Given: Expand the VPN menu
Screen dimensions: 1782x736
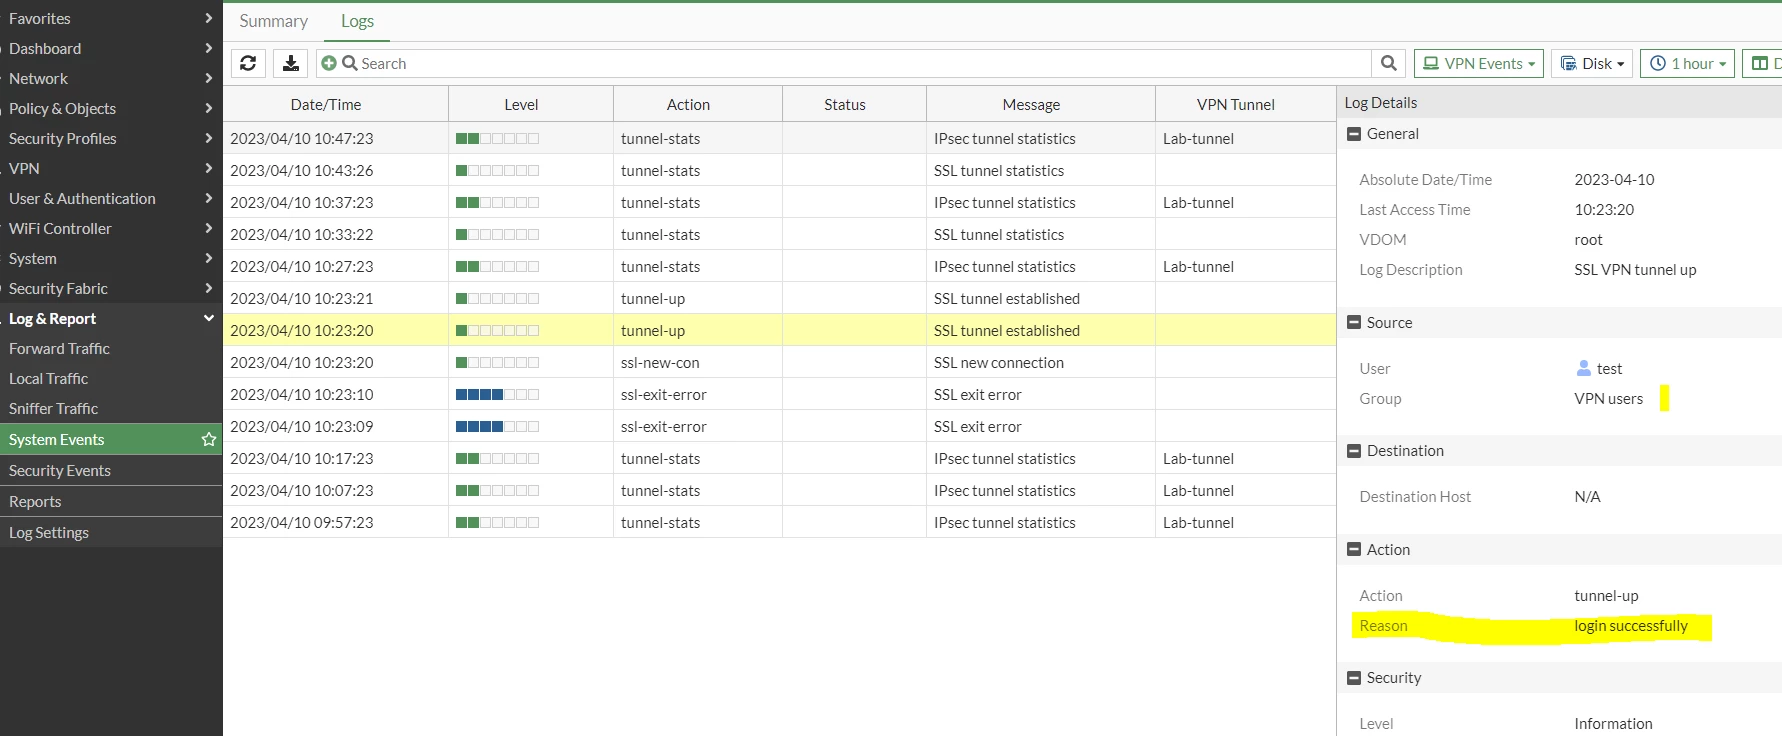Looking at the screenshot, I should click(x=111, y=168).
